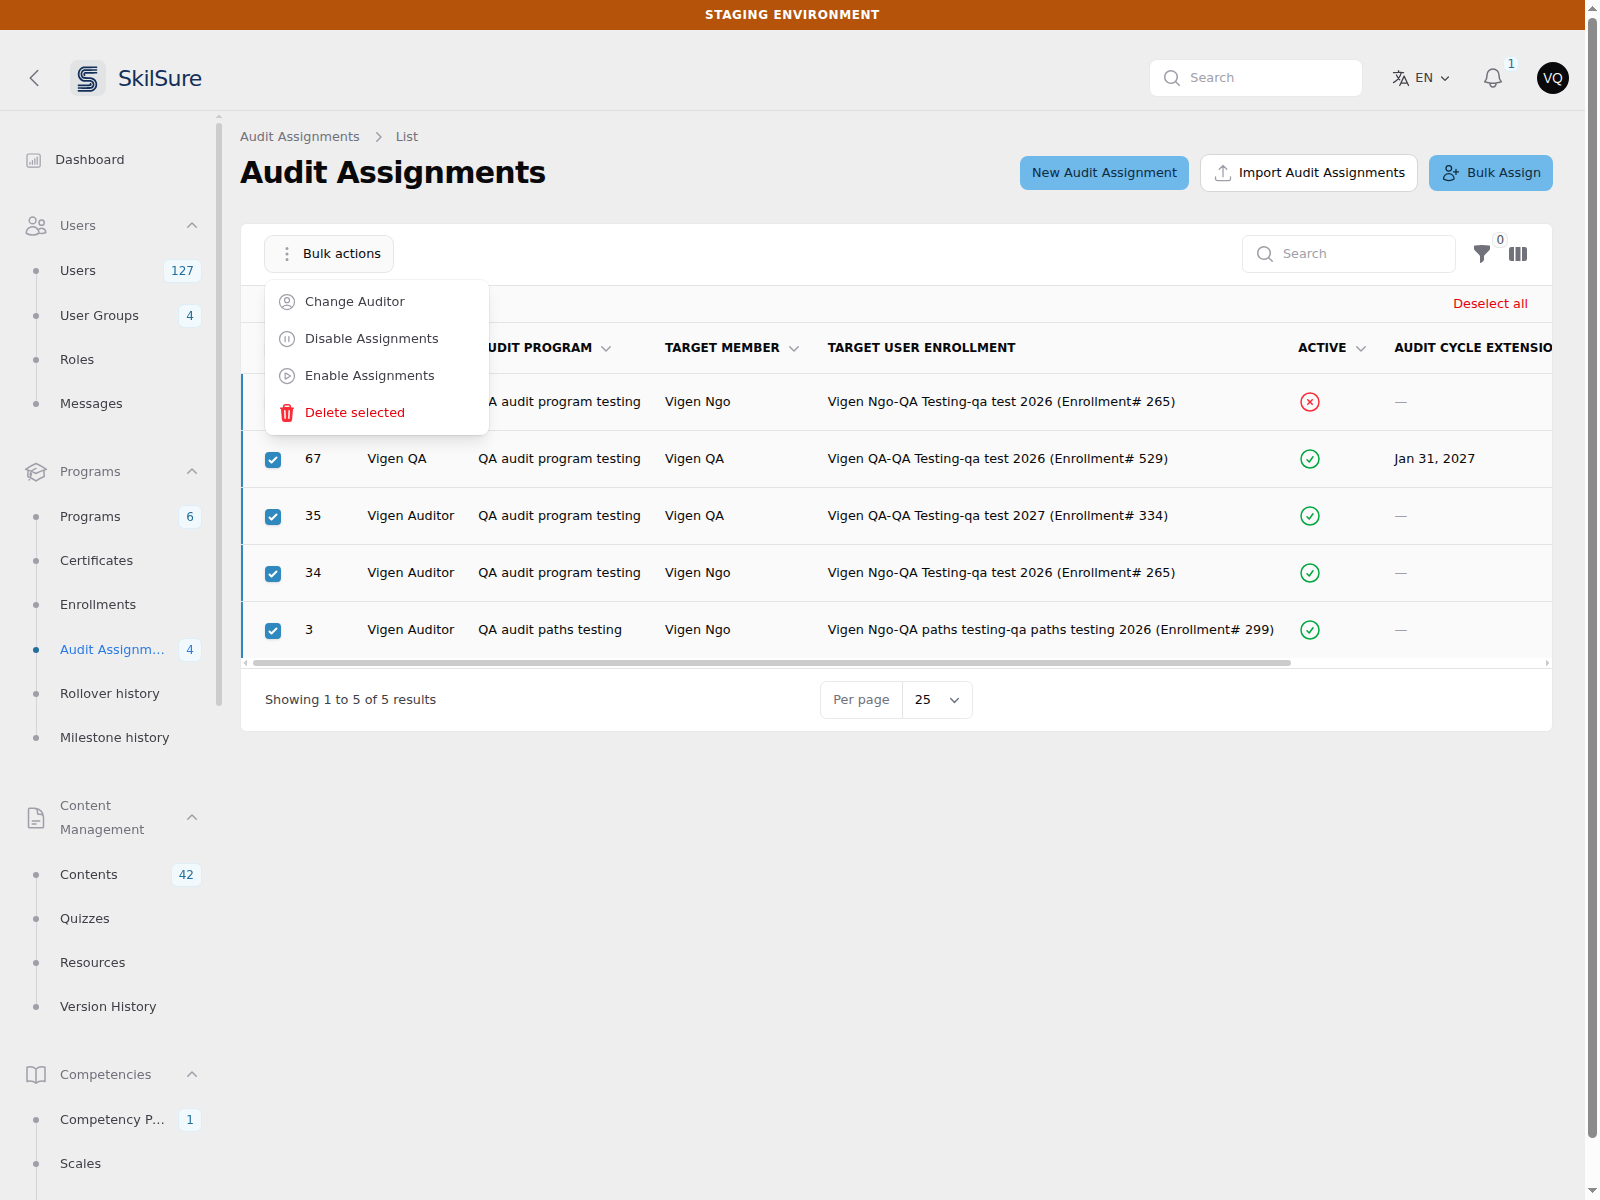
Task: Open the EN language dropdown
Action: pos(1421,78)
